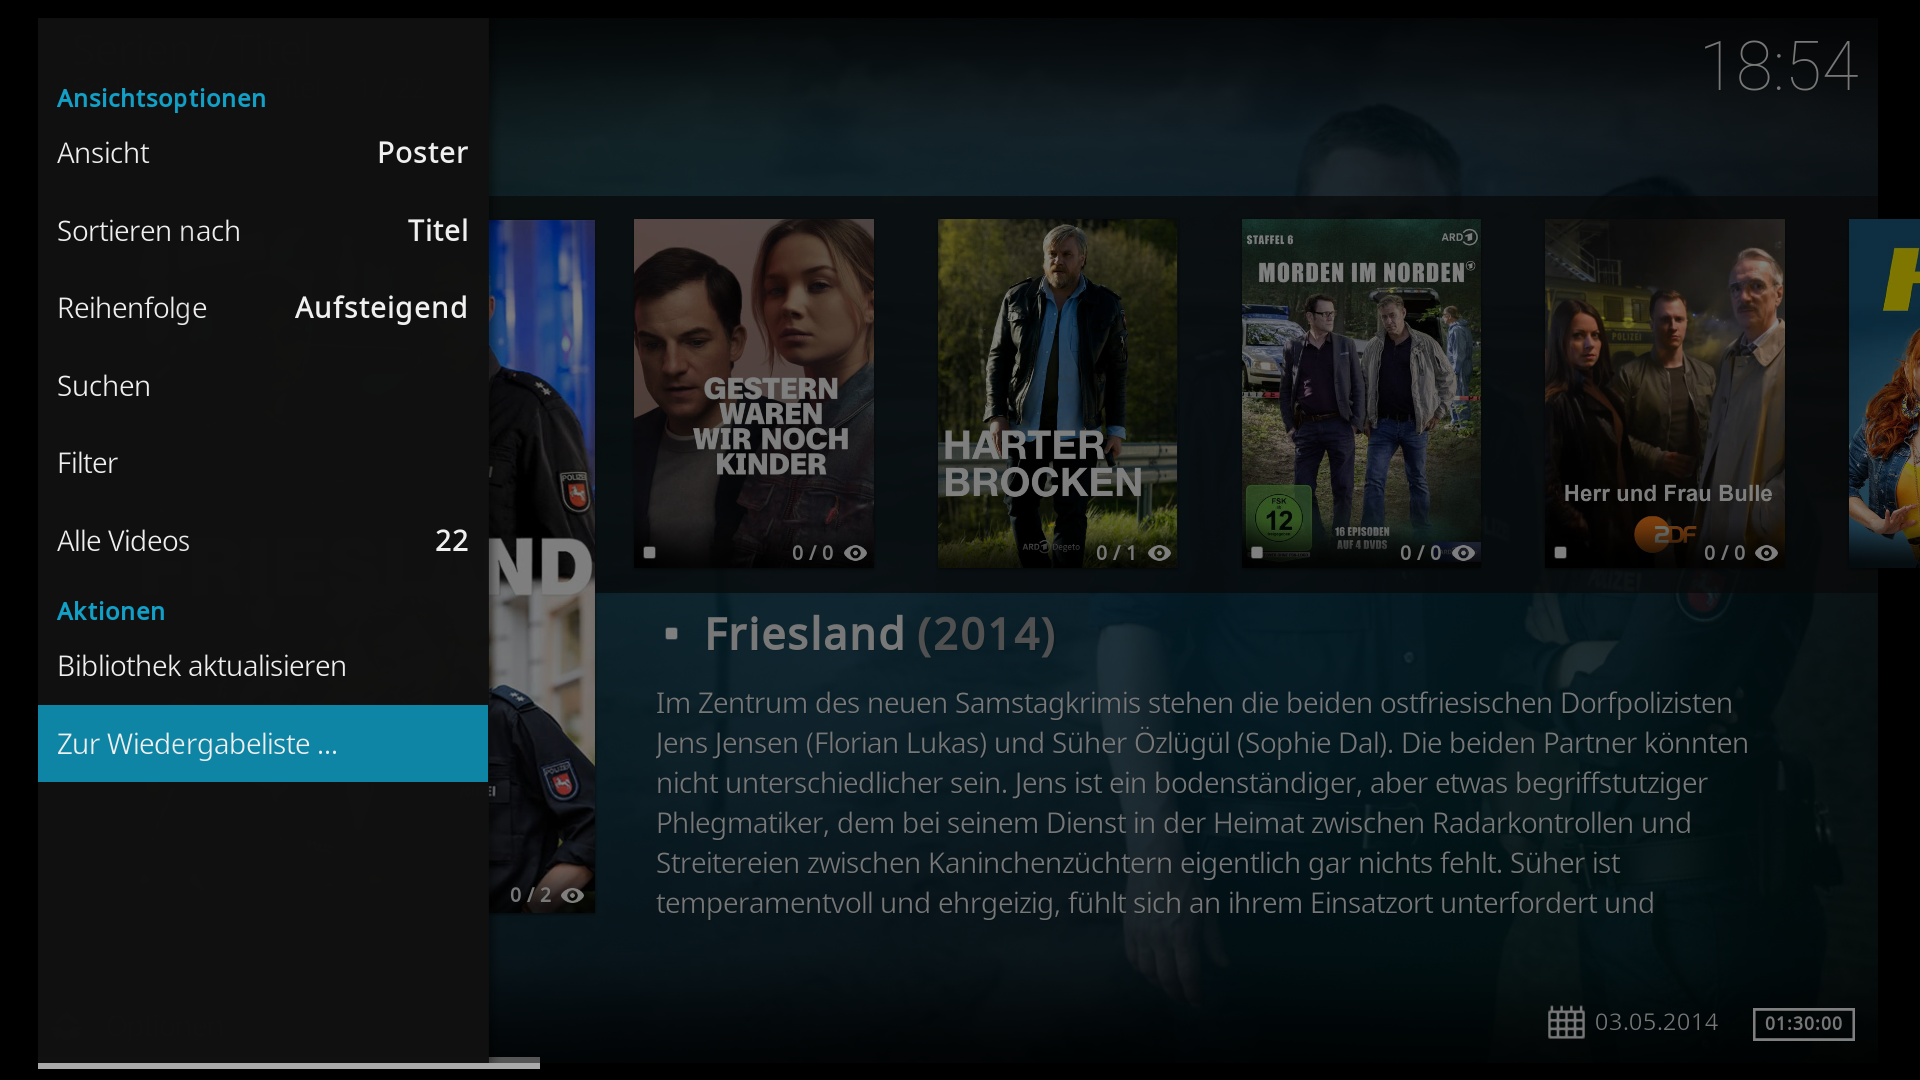
Task: Click the watched eye icon on Harter Brocken poster
Action: pyautogui.click(x=1159, y=553)
